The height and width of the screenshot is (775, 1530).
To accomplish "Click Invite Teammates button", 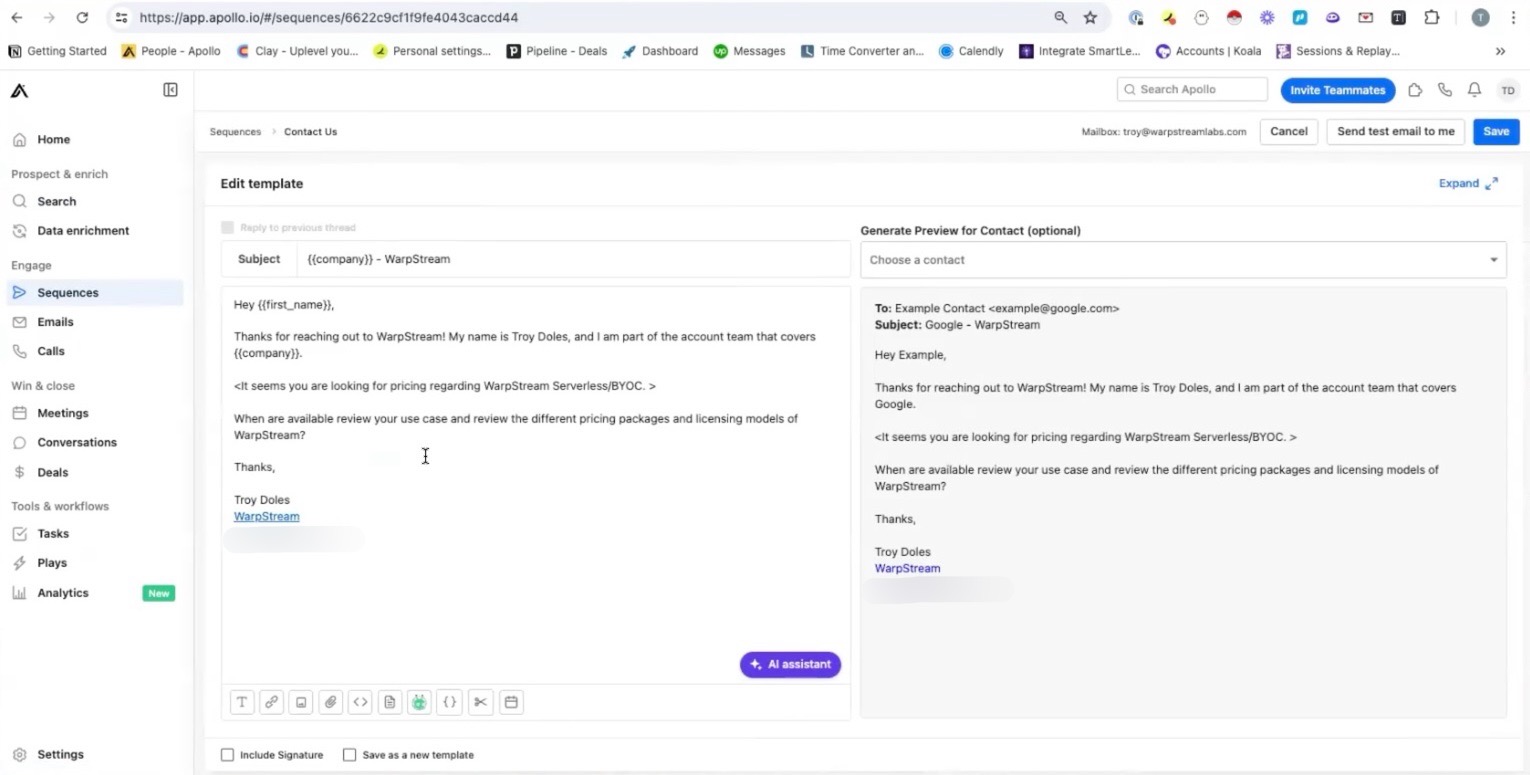I will tap(1337, 90).
